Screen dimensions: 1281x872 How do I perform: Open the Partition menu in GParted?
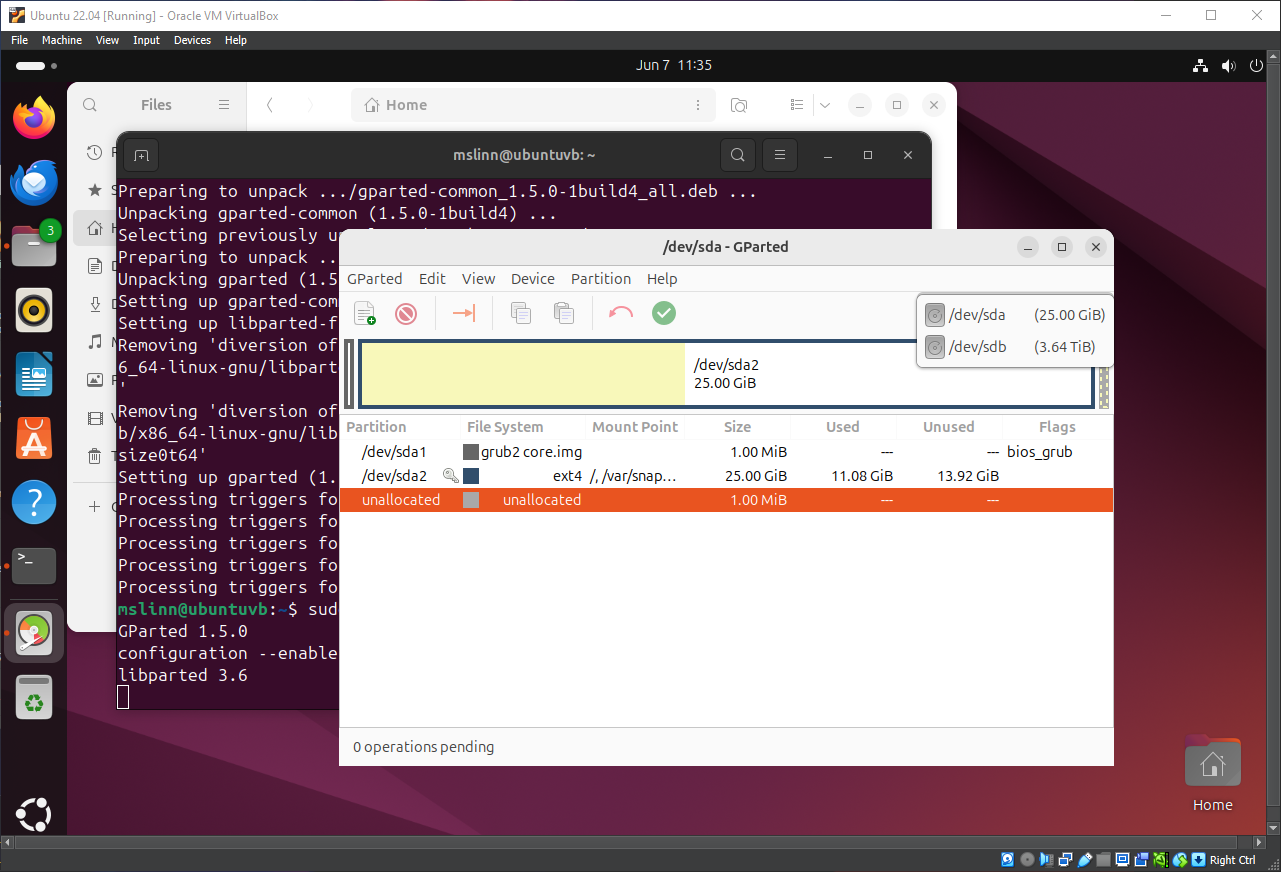(x=600, y=279)
